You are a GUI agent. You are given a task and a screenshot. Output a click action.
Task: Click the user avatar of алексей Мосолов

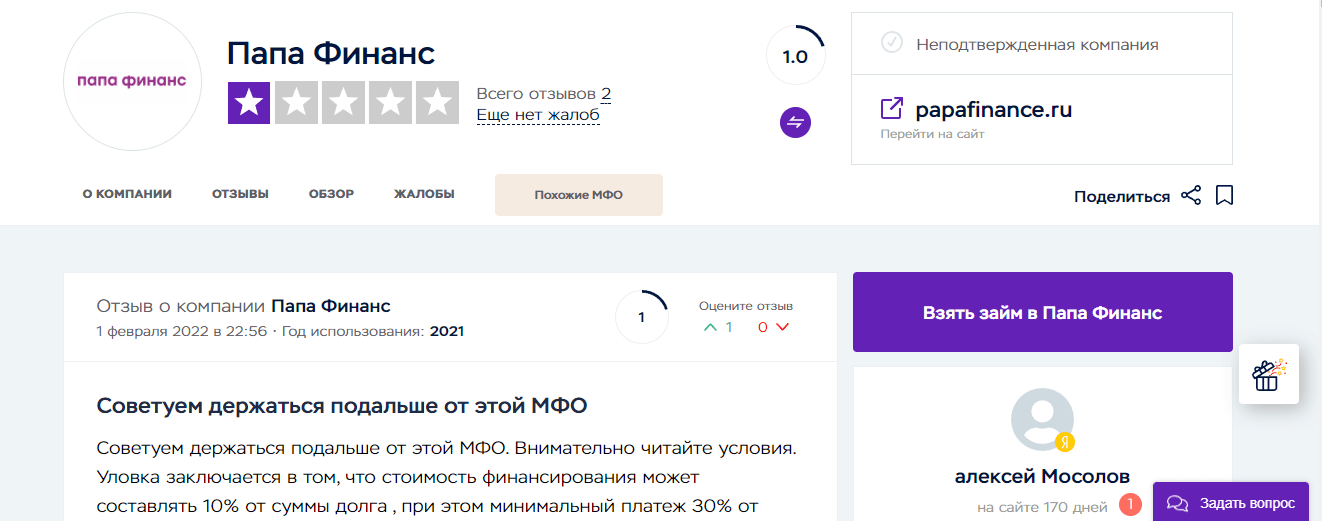[x=1042, y=419]
